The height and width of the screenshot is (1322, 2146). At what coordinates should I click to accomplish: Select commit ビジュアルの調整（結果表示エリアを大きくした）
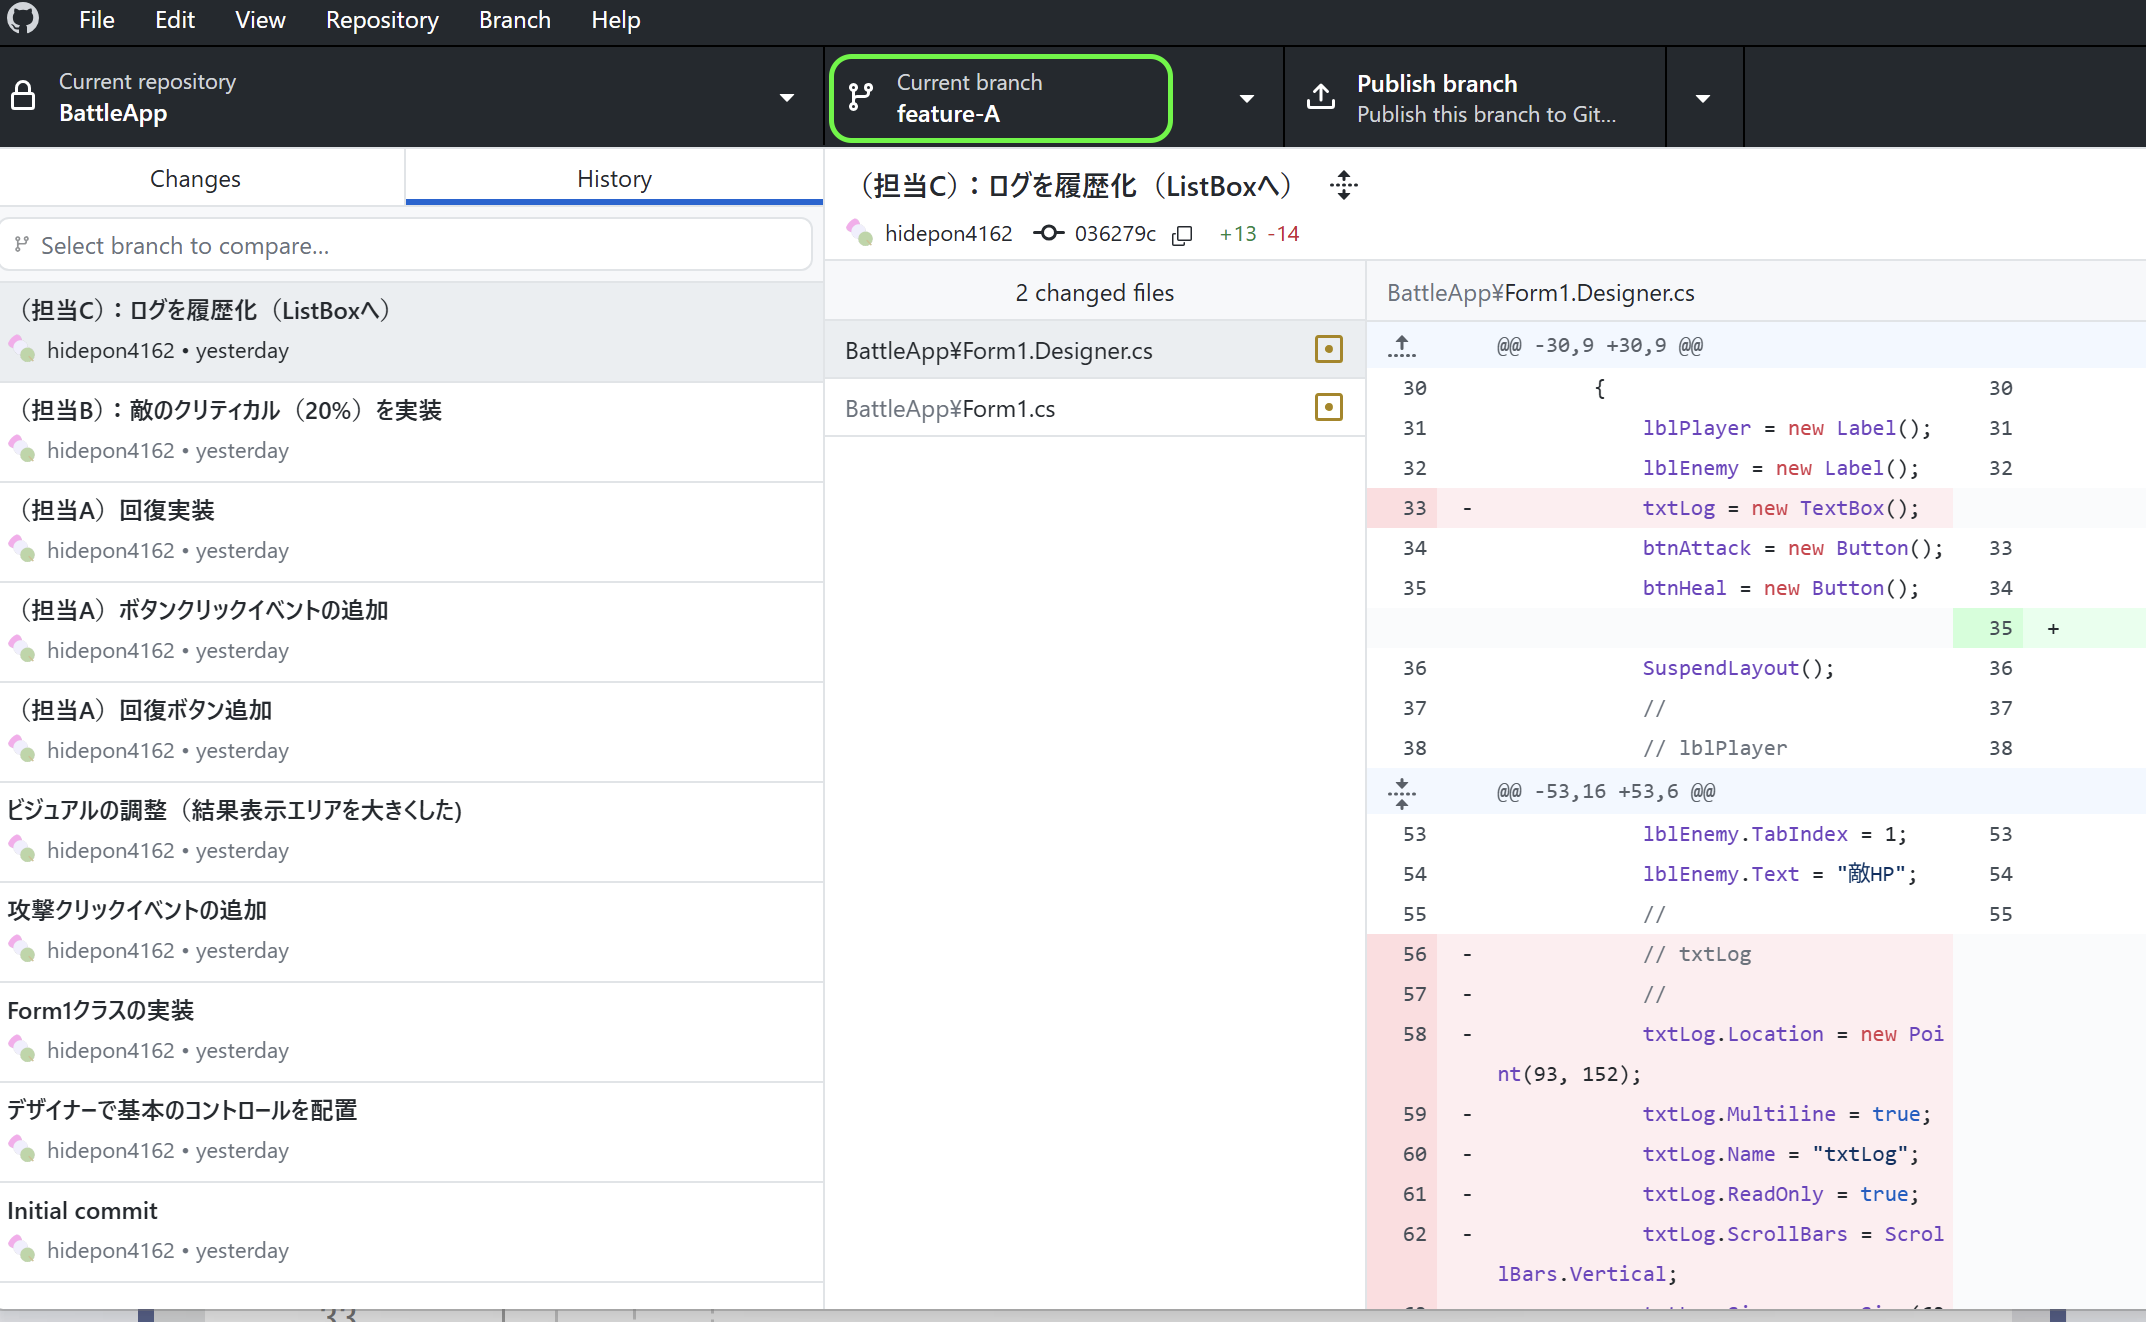411,832
